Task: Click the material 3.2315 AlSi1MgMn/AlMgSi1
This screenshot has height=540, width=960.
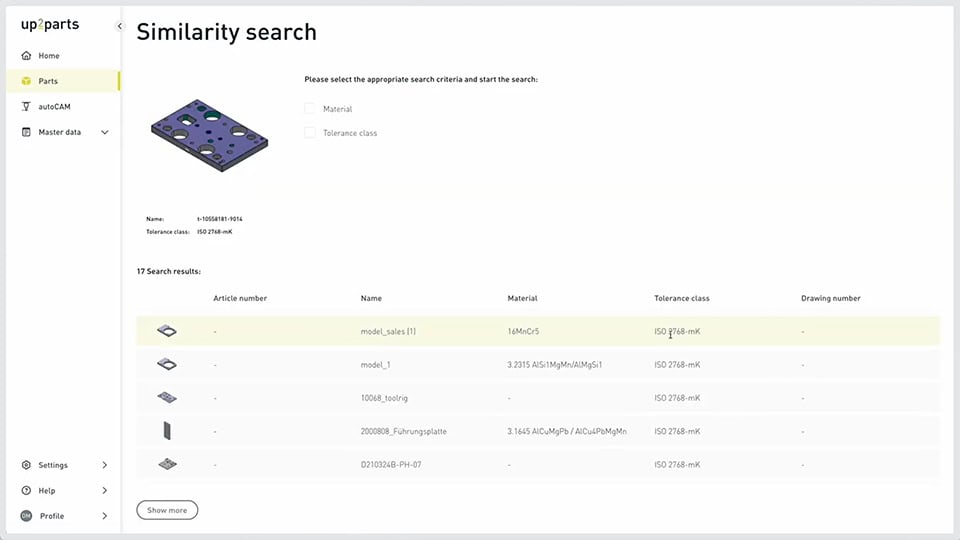Action: pyautogui.click(x=555, y=364)
